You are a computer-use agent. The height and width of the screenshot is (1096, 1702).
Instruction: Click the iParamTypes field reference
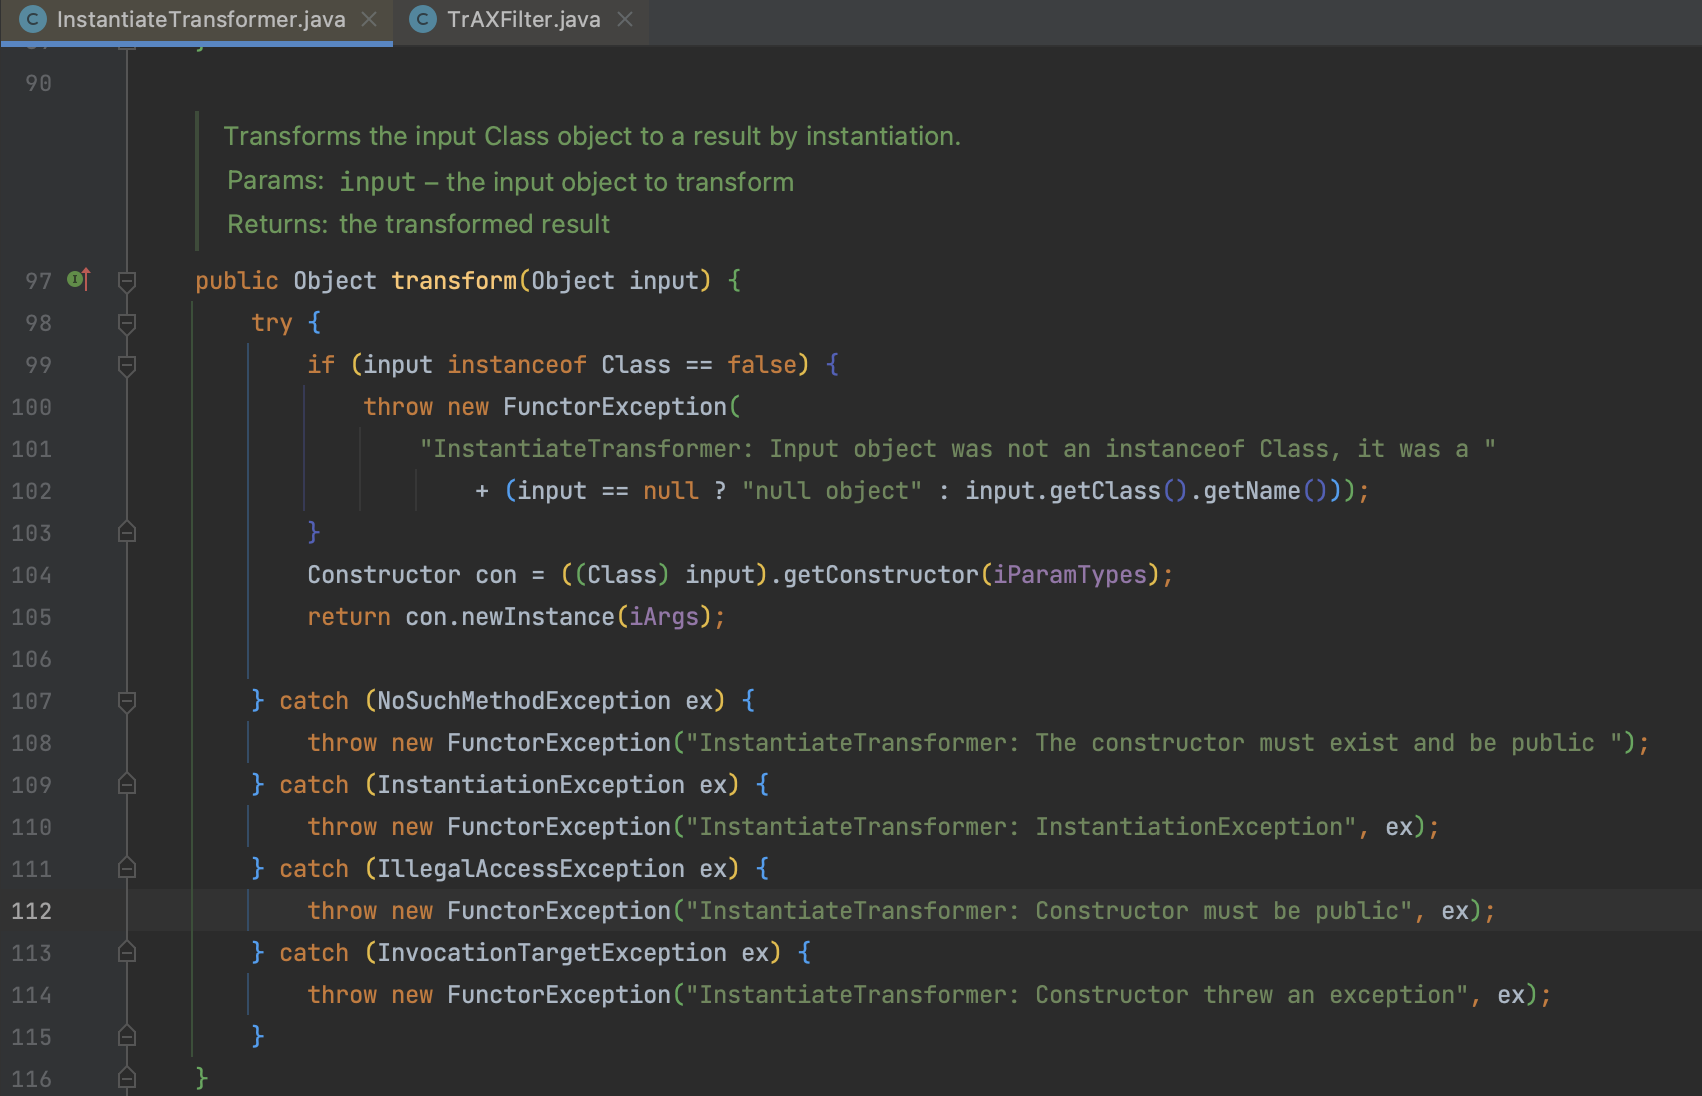[1070, 575]
